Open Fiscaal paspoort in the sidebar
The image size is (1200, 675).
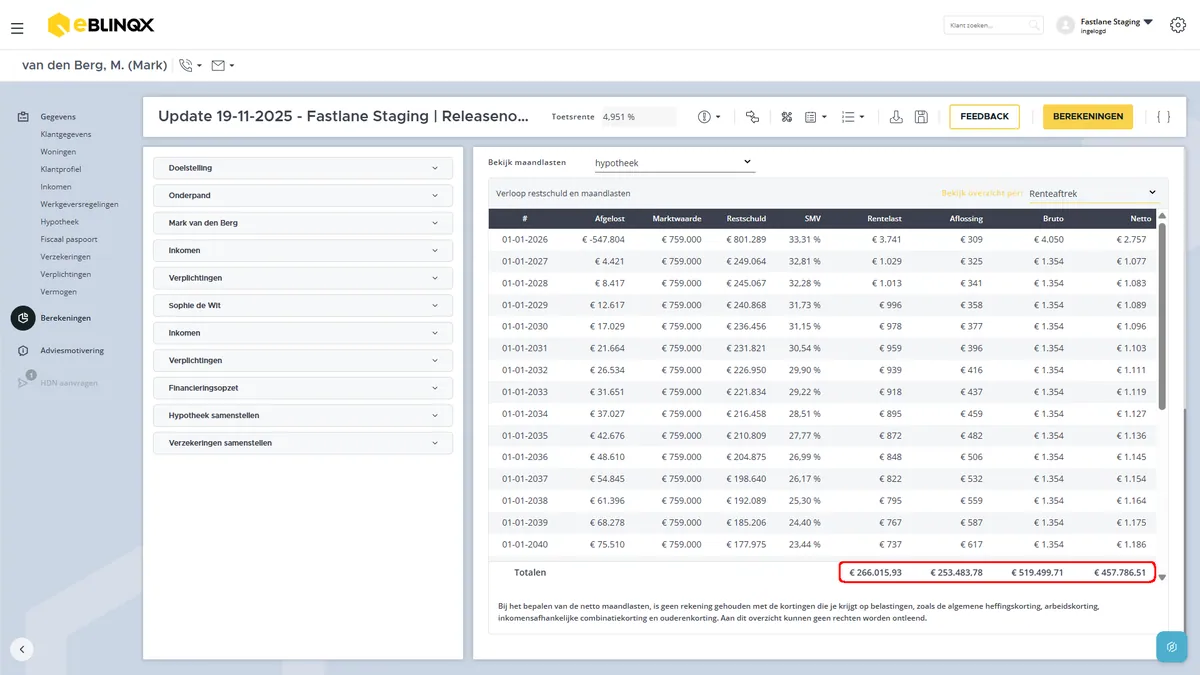[69, 239]
